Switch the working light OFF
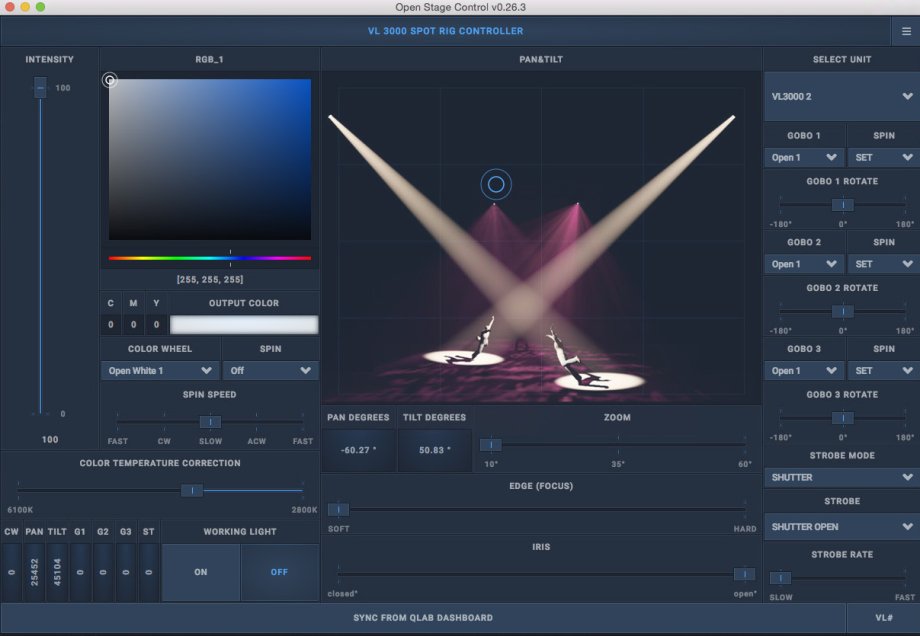920x636 pixels. pos(280,573)
